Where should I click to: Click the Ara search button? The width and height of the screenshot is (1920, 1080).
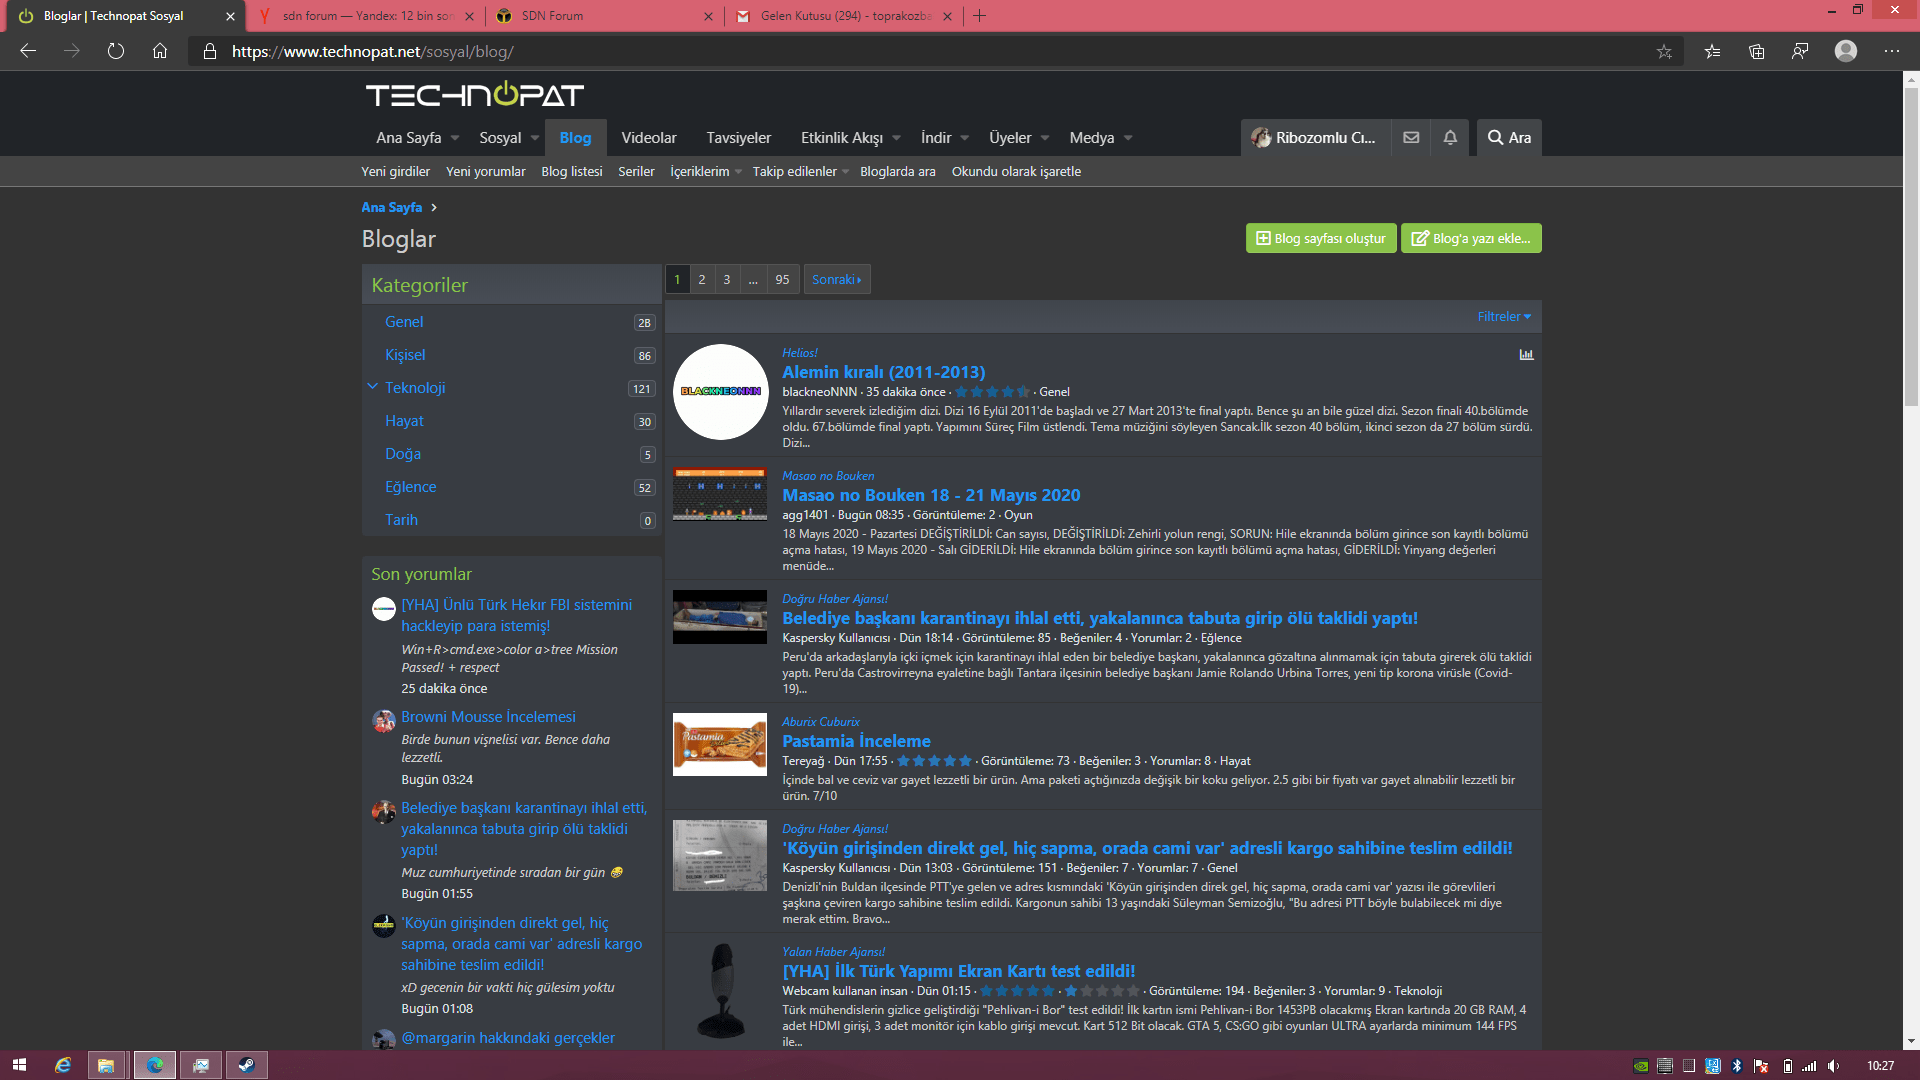[x=1509, y=138]
